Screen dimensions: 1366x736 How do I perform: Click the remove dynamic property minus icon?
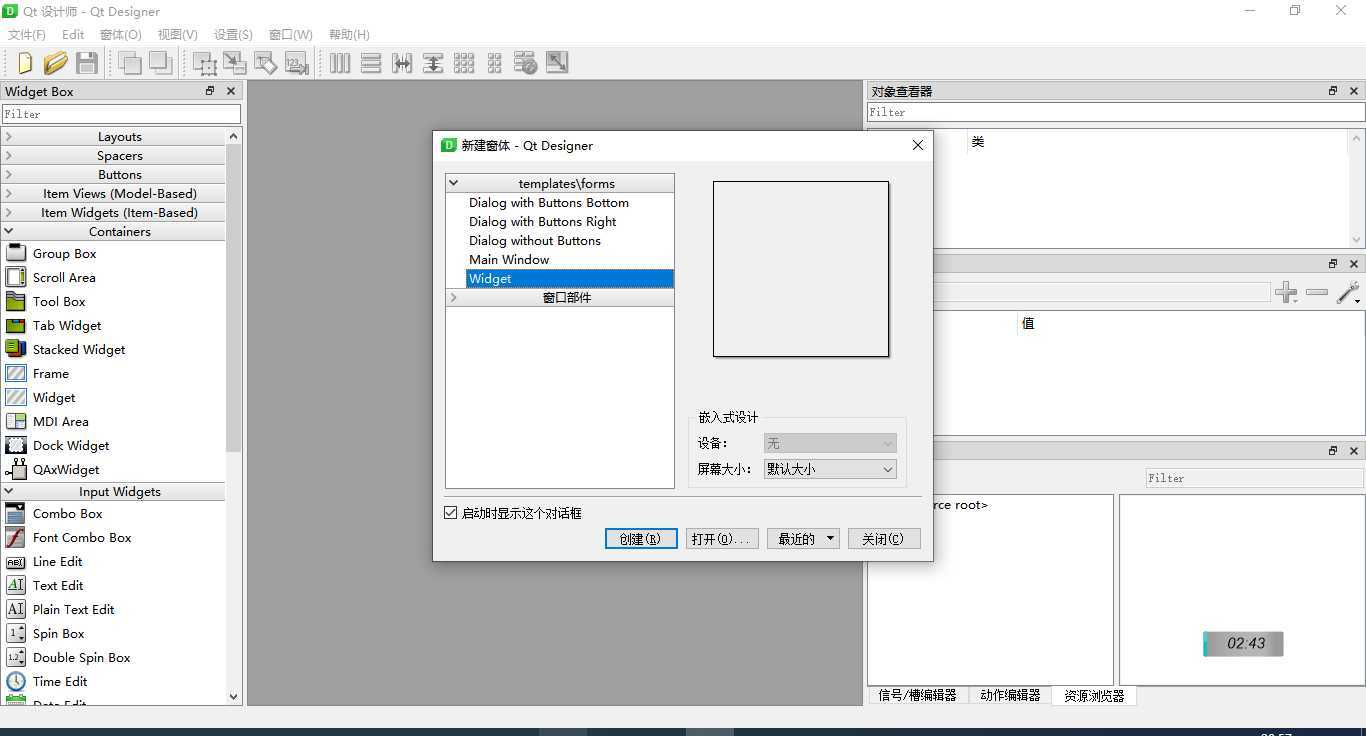1317,293
